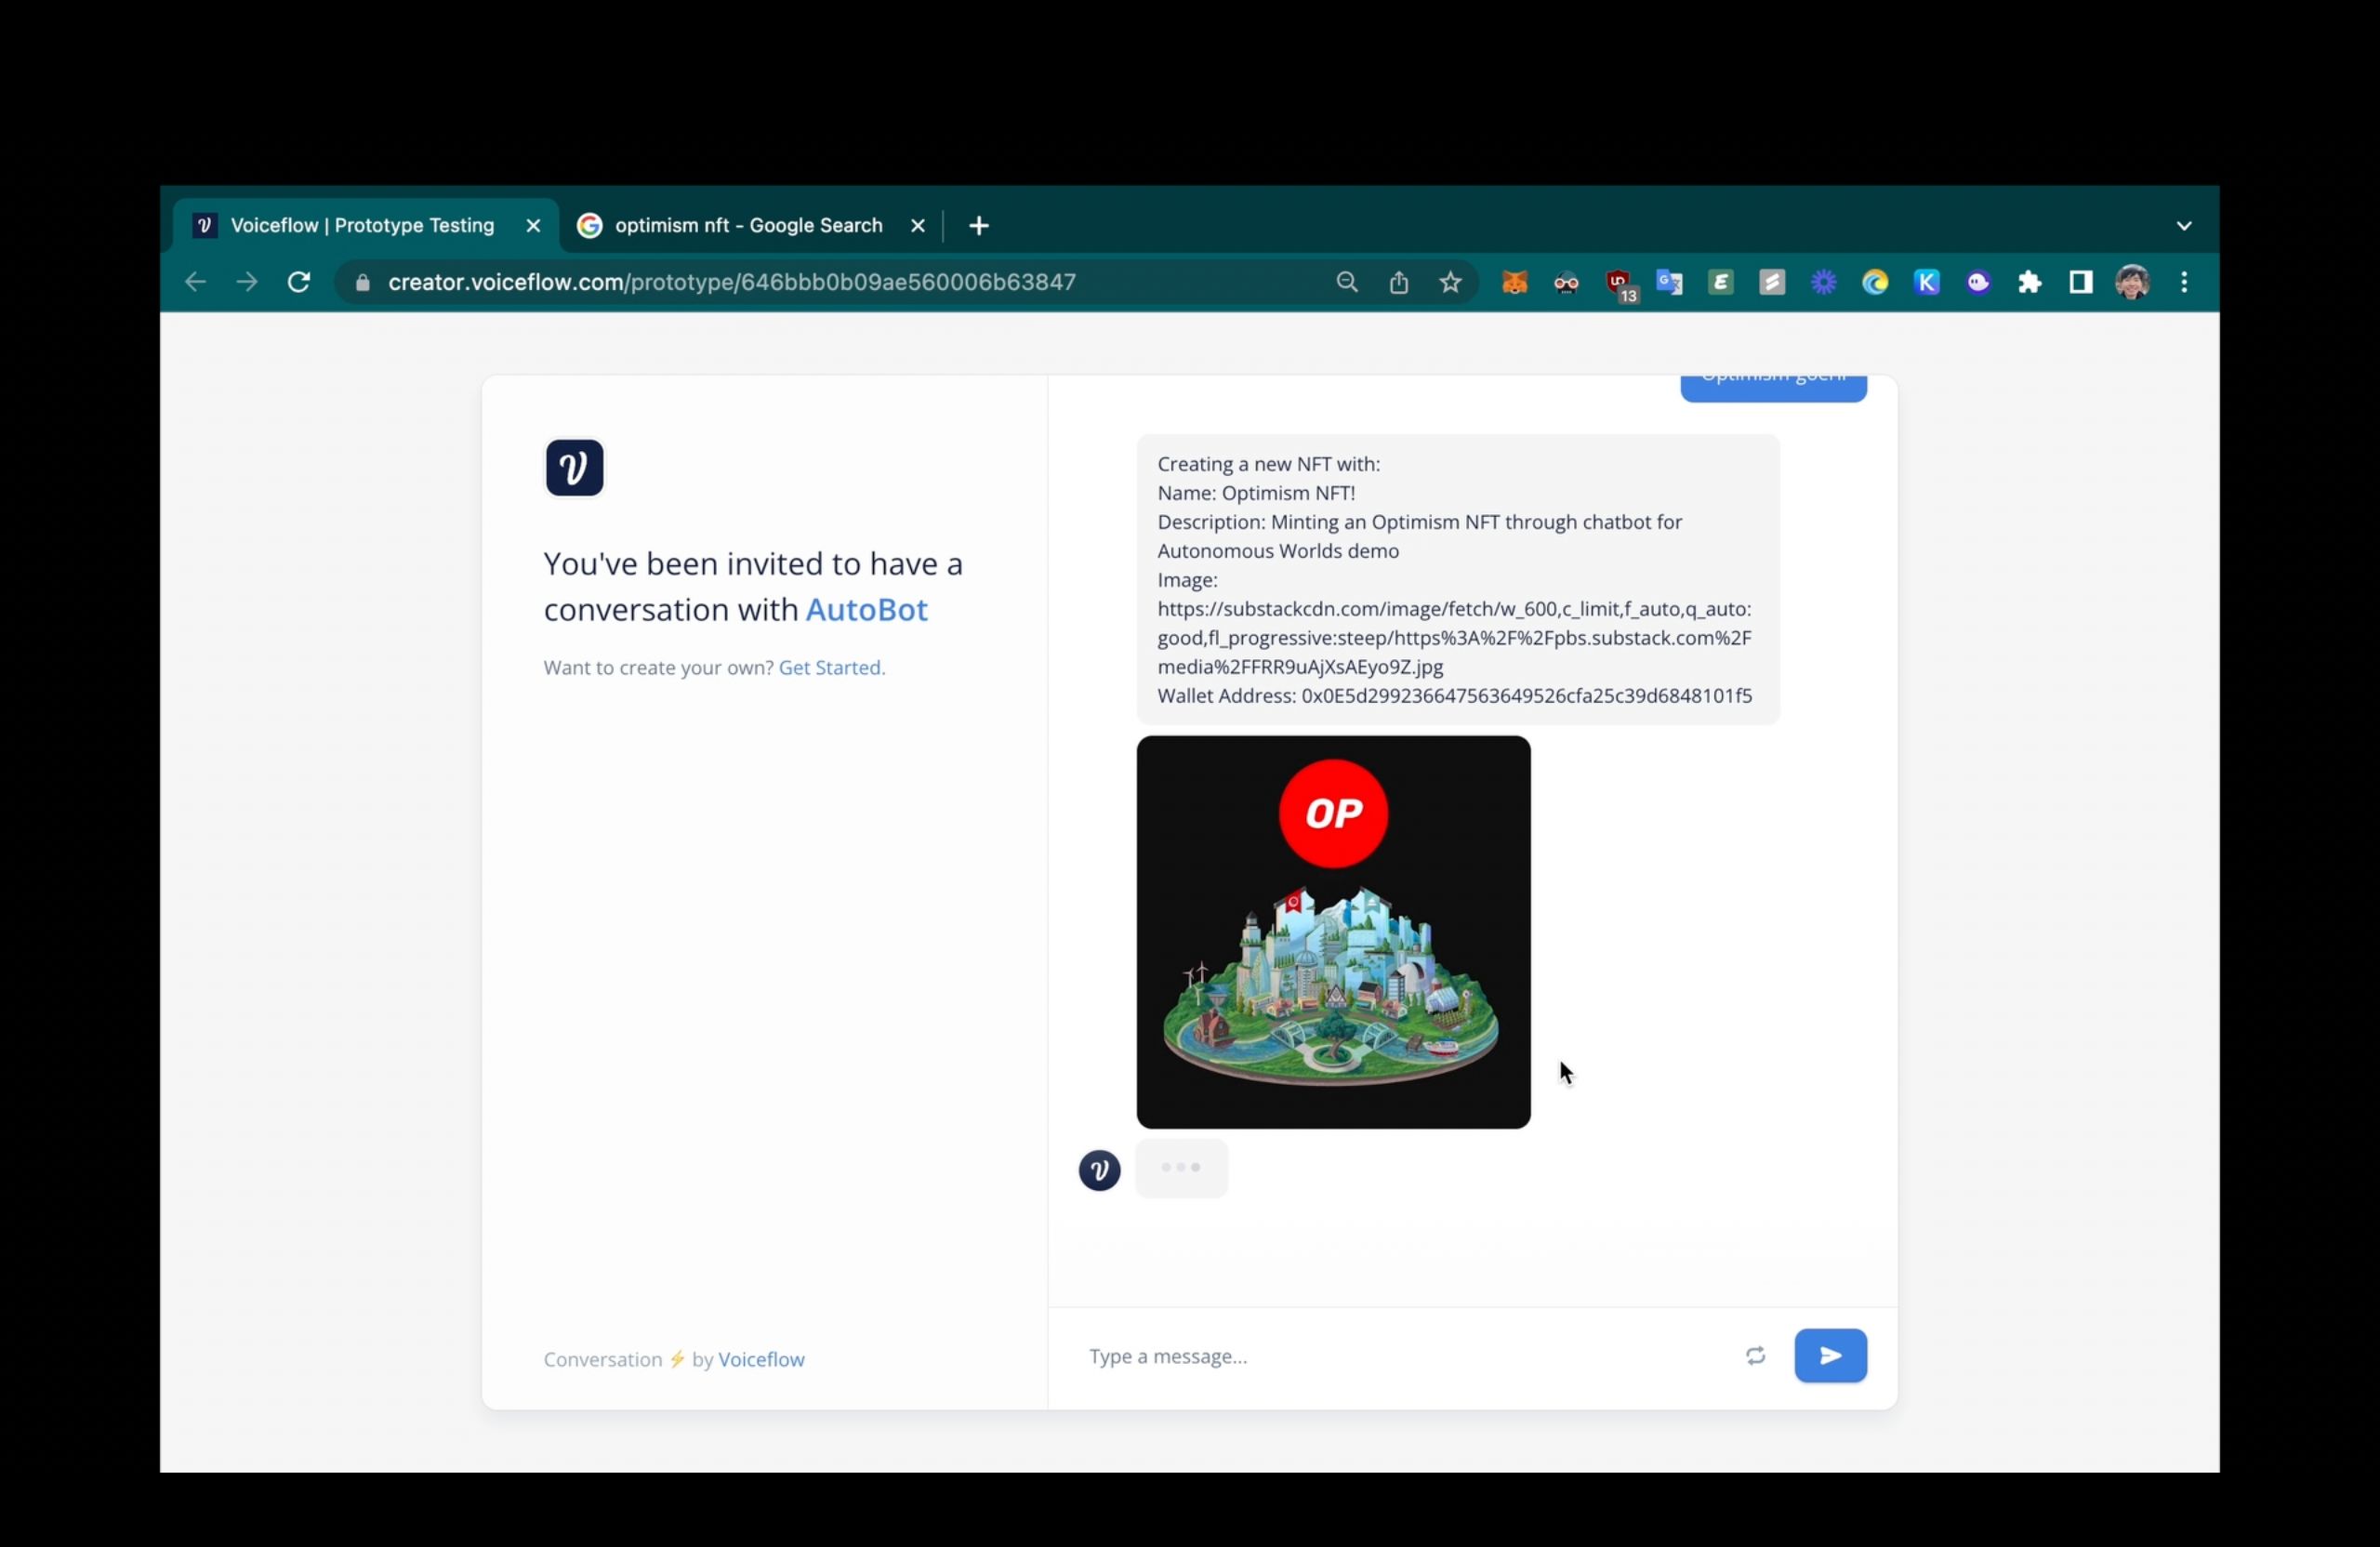Click the Voiceflow Prototype Testing tab
The image size is (2380, 1547).
coord(363,226)
